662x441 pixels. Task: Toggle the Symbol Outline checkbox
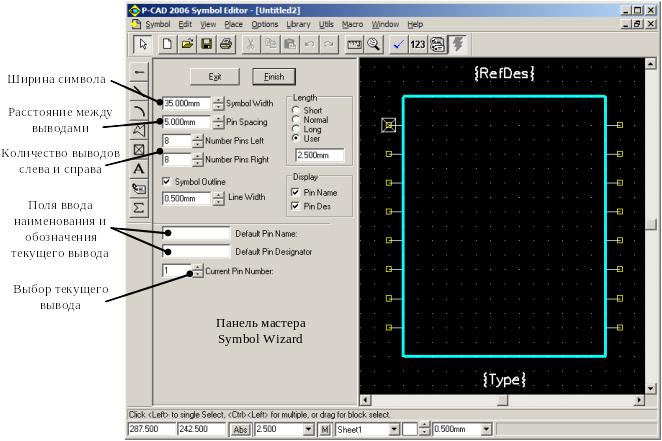click(166, 181)
